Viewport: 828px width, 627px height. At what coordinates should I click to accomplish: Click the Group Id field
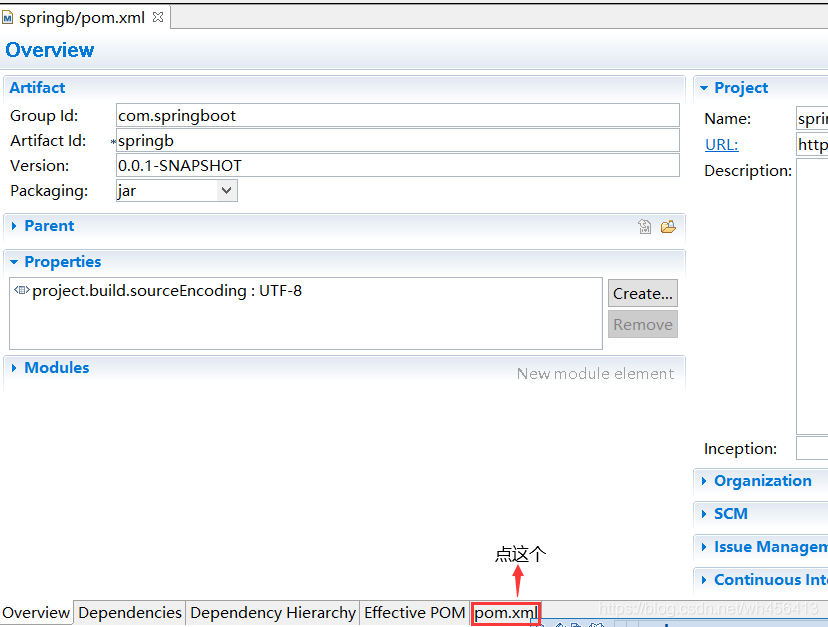click(398, 115)
